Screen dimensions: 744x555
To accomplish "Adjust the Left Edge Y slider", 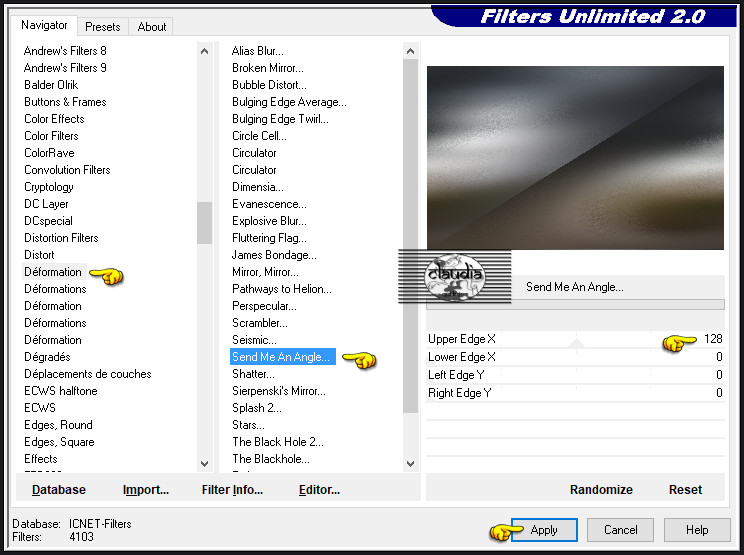I will (575, 375).
